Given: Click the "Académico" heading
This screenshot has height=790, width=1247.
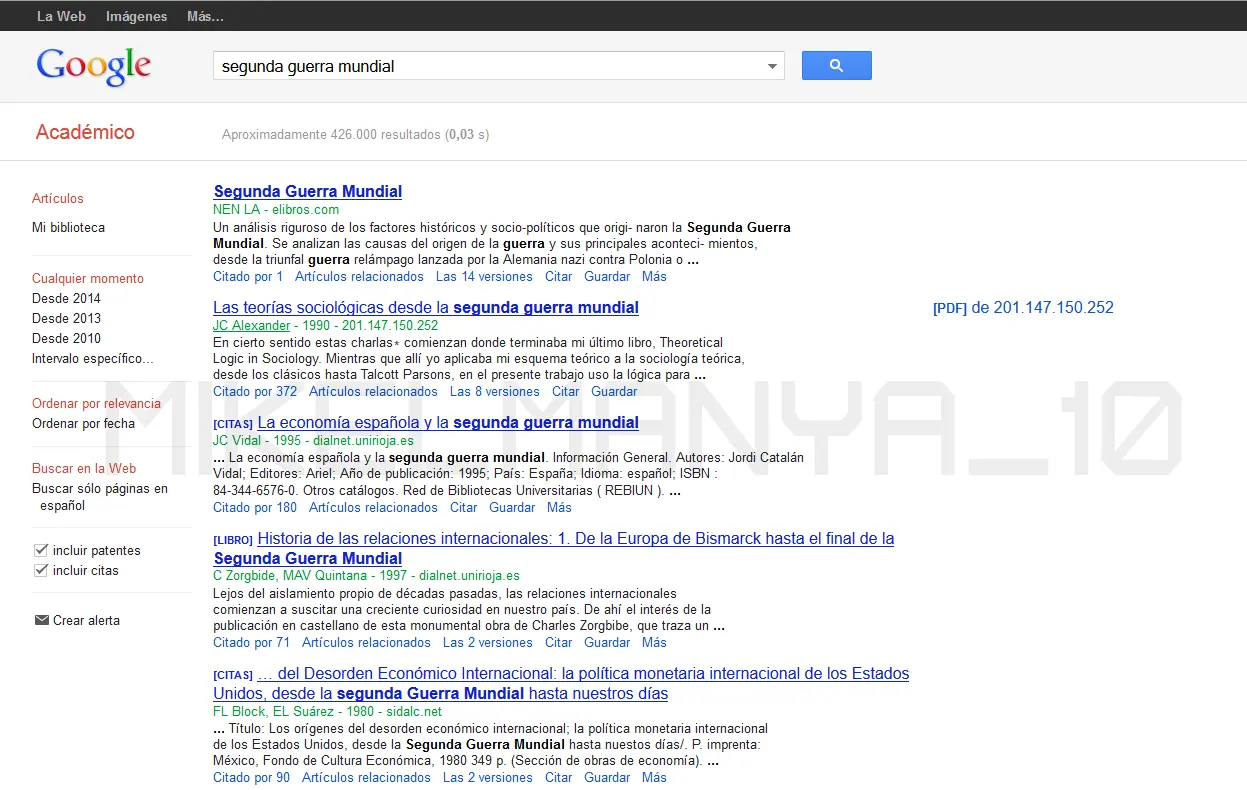Looking at the screenshot, I should tap(85, 132).
